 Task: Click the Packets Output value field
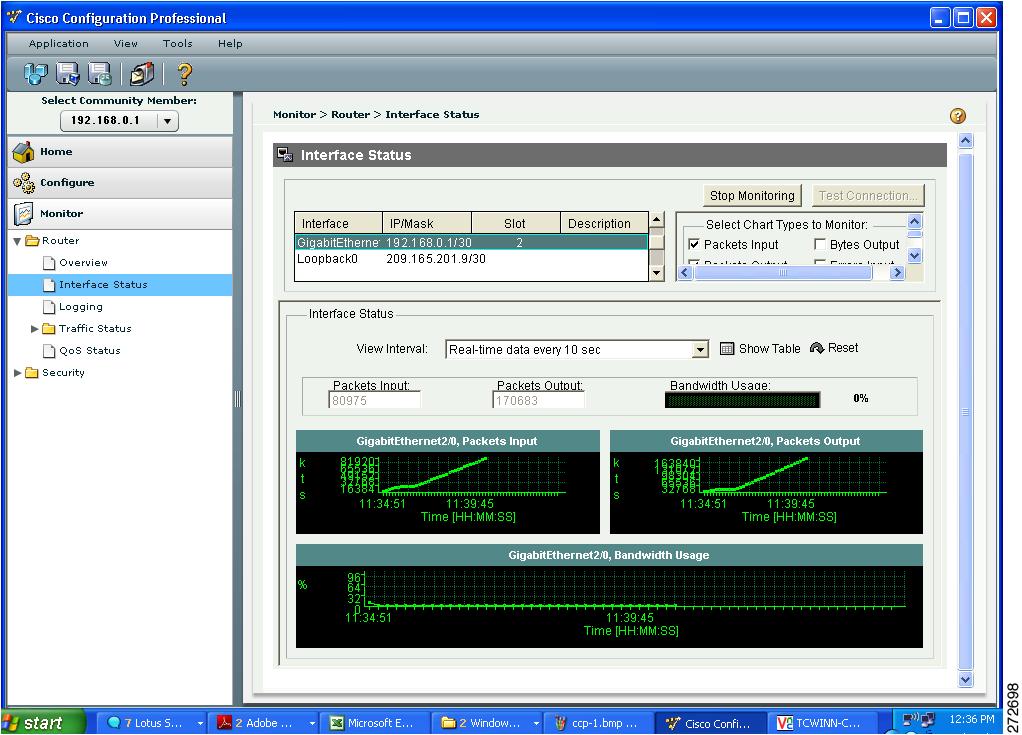(x=538, y=401)
